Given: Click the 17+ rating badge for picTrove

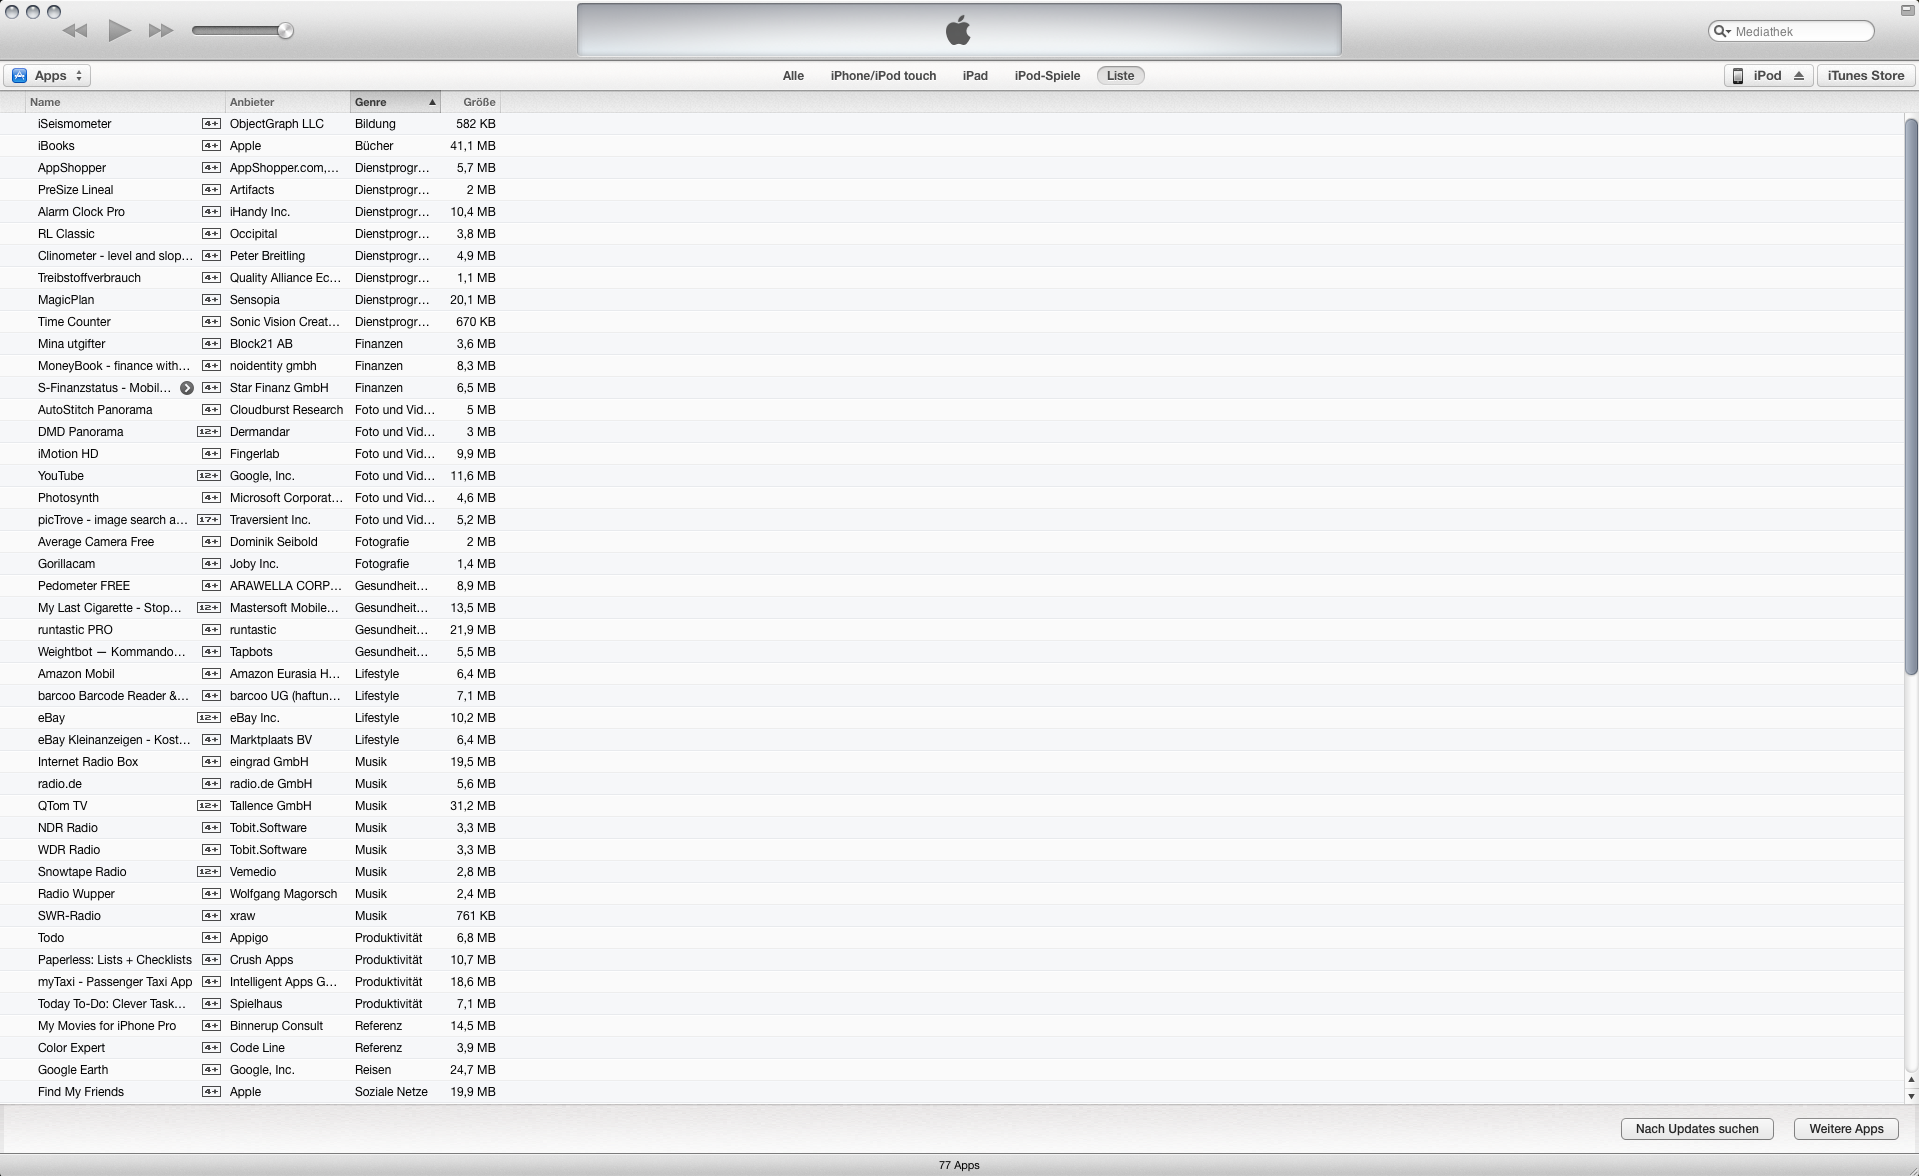Looking at the screenshot, I should tap(209, 520).
